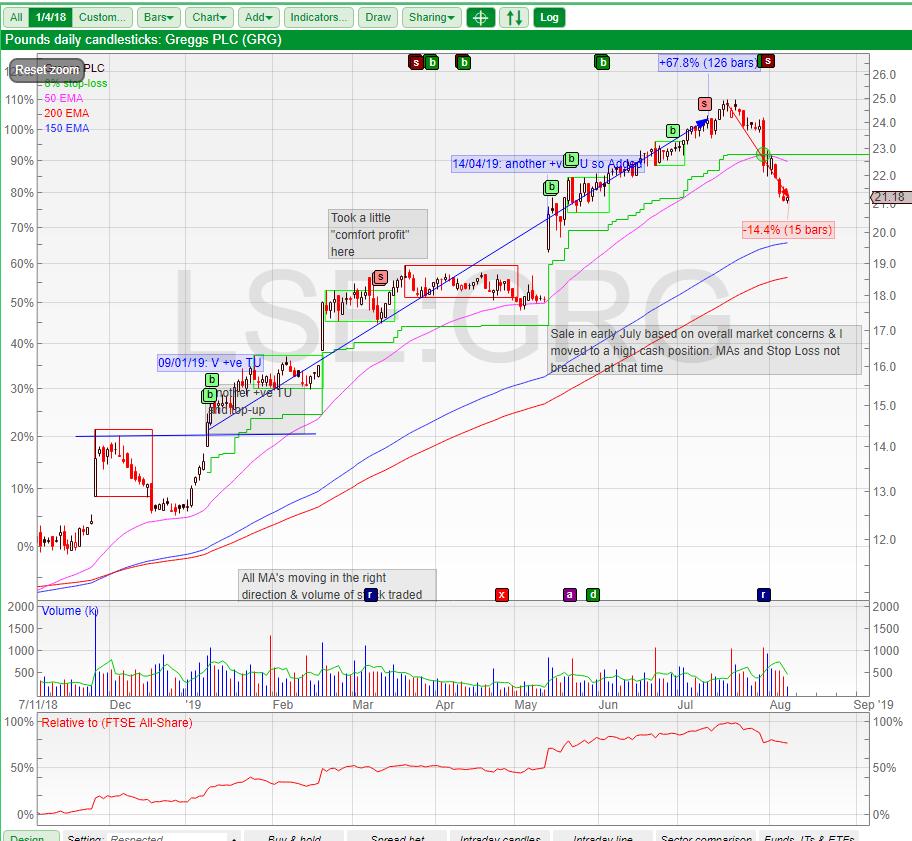The height and width of the screenshot is (841, 912).
Task: Click the -14.4% (15 bars) measurement label
Action: 788,230
